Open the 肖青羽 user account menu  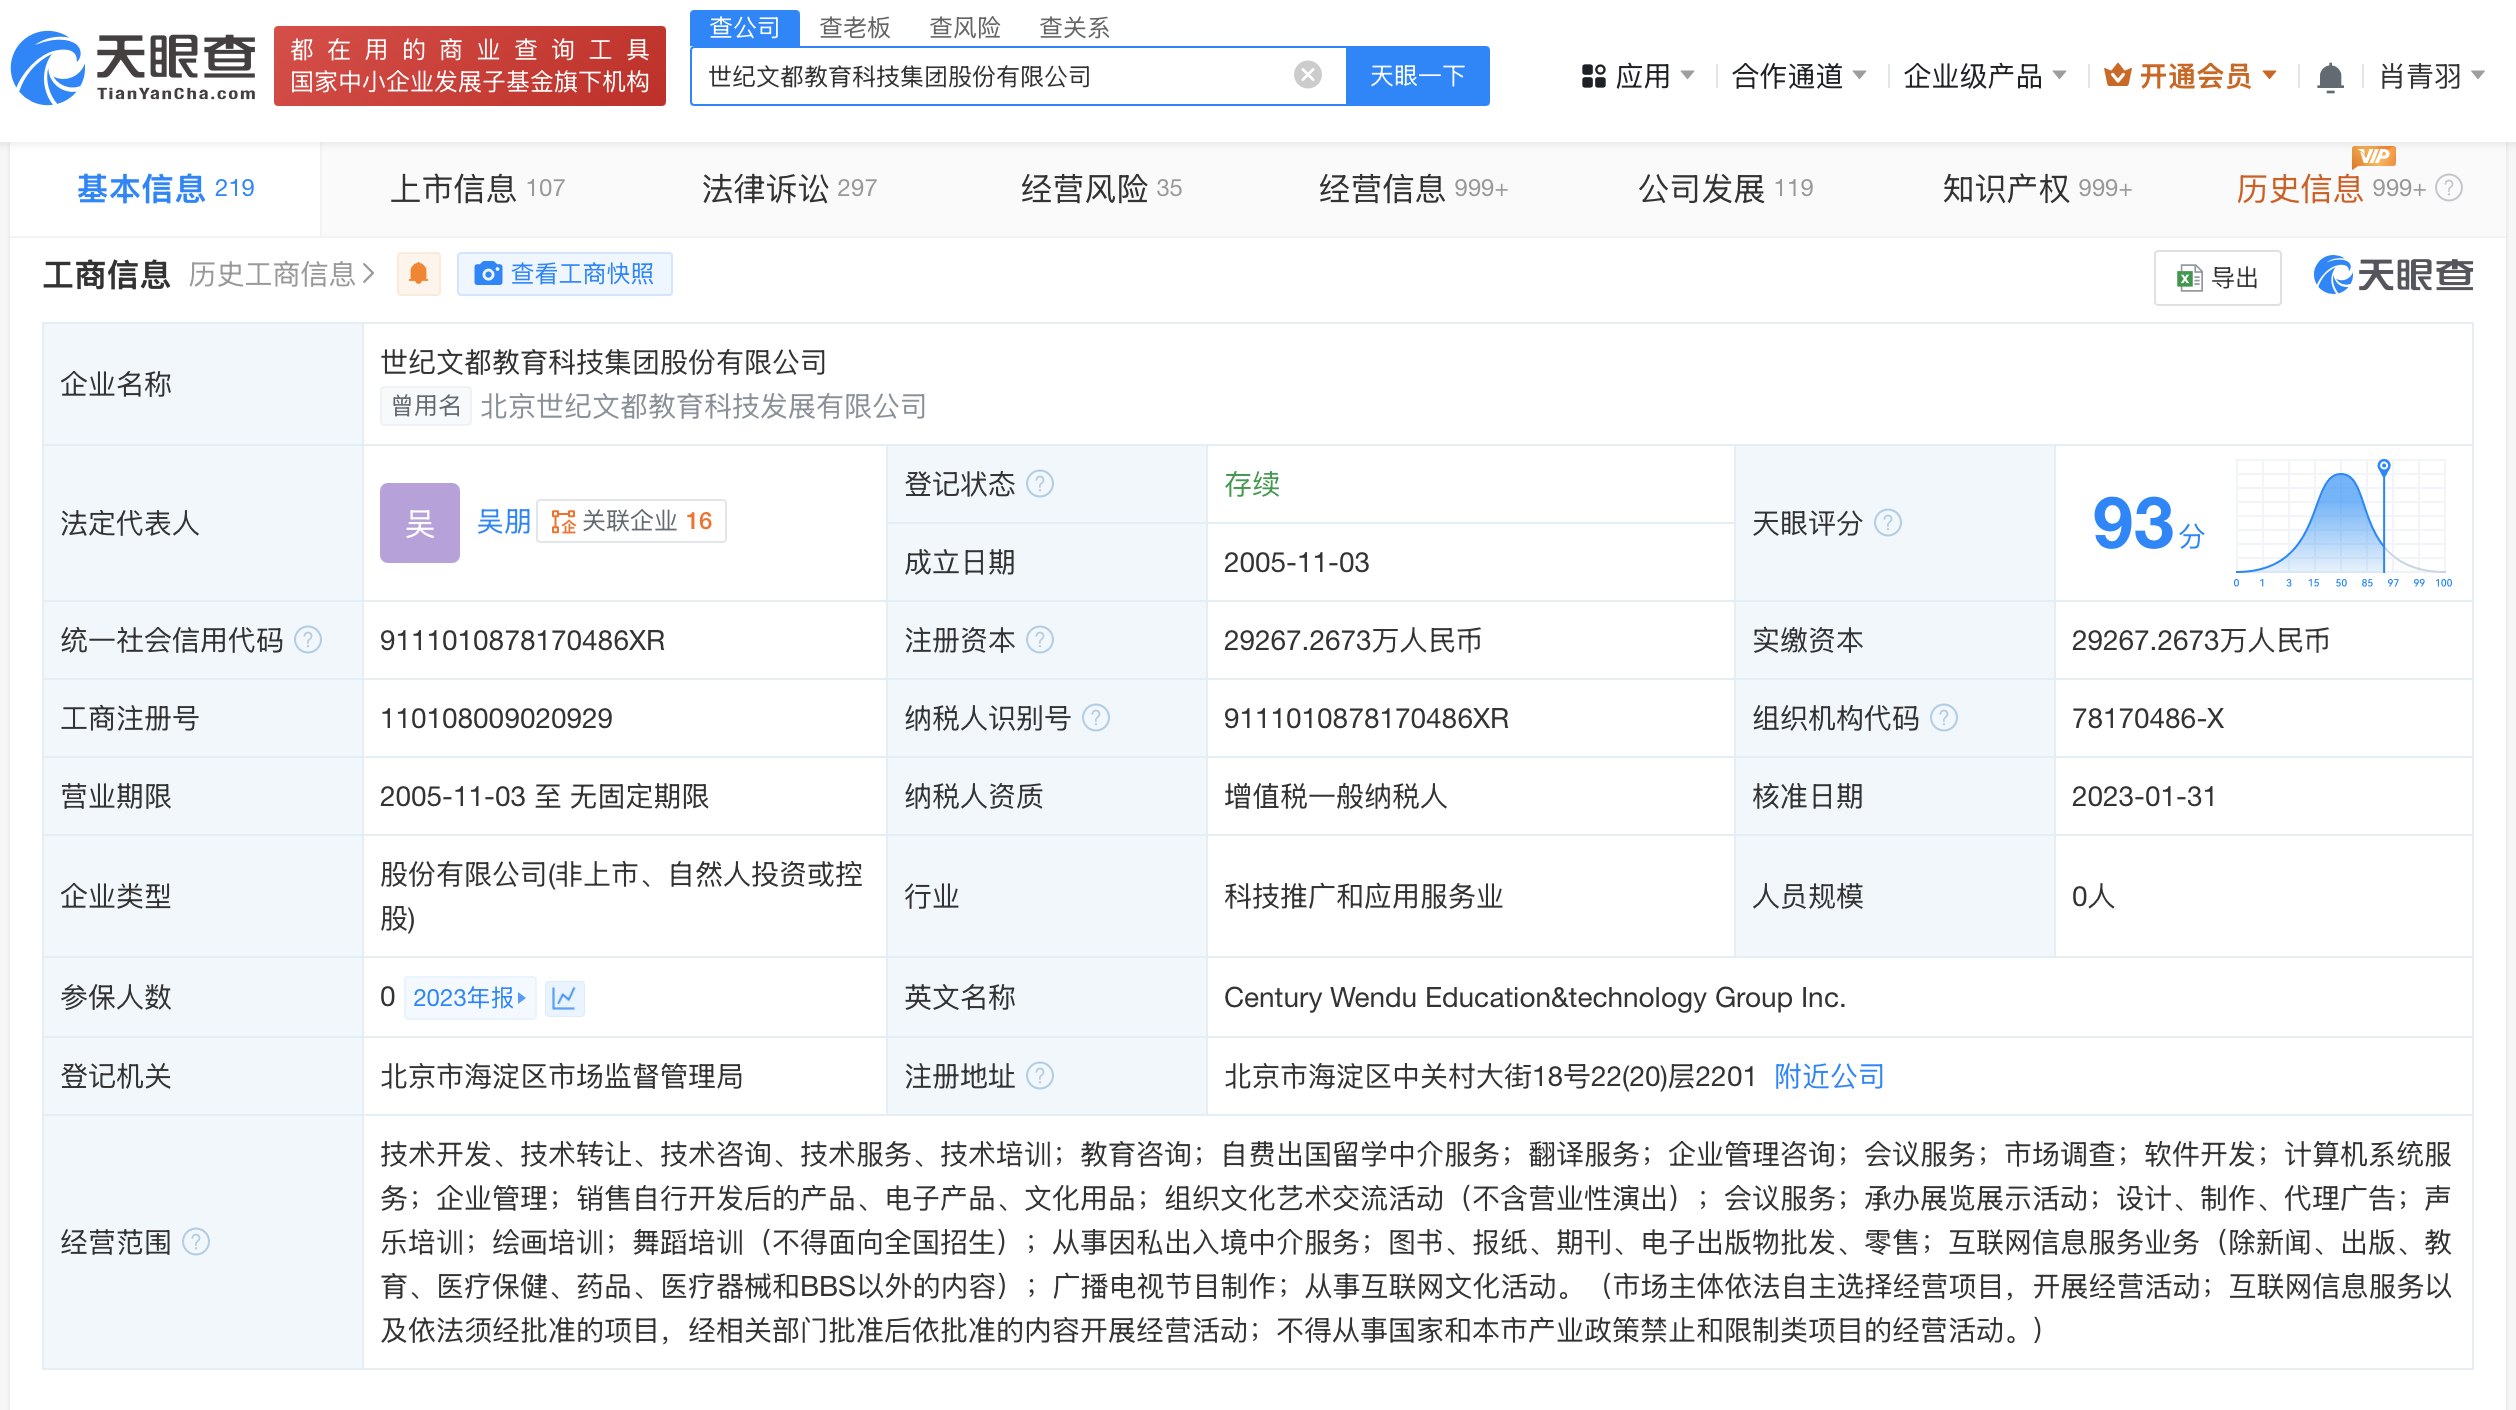2431,76
